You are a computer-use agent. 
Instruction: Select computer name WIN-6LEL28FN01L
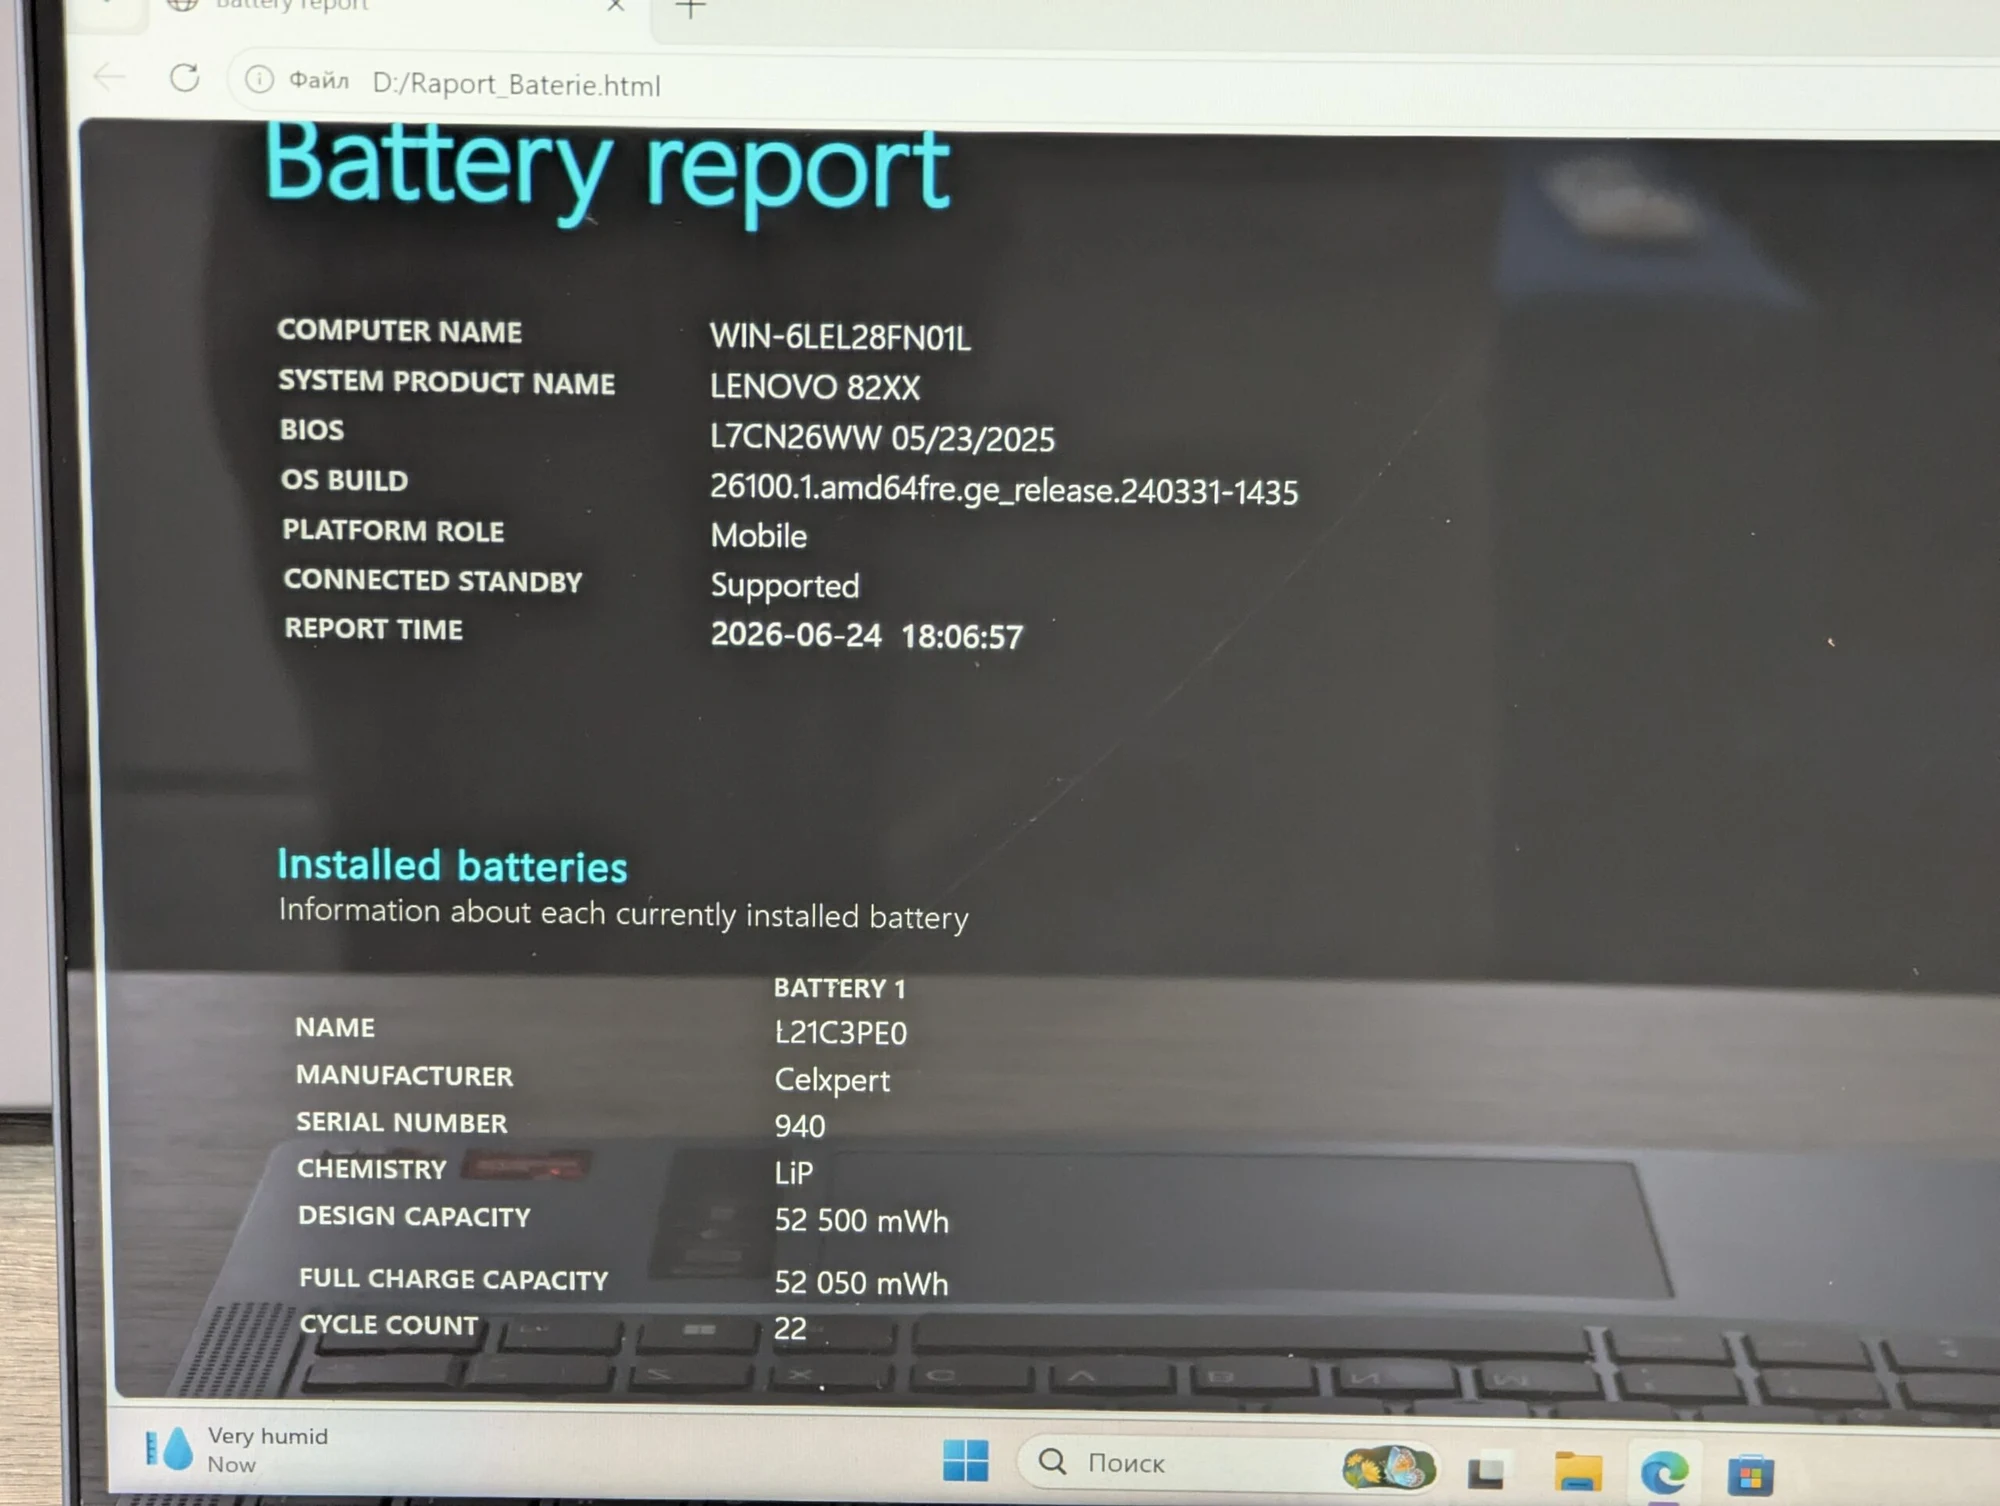840,337
